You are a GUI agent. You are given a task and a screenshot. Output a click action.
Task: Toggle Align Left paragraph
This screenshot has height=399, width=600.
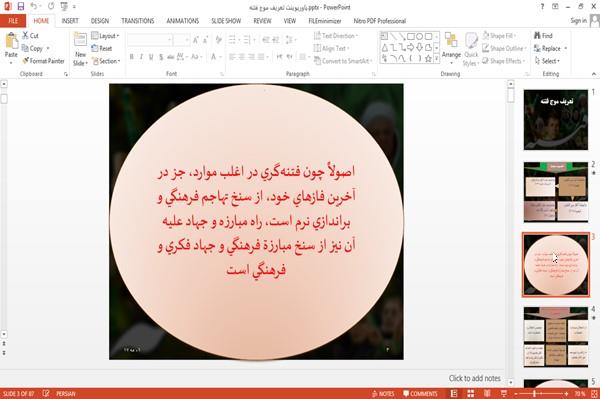pos(232,57)
